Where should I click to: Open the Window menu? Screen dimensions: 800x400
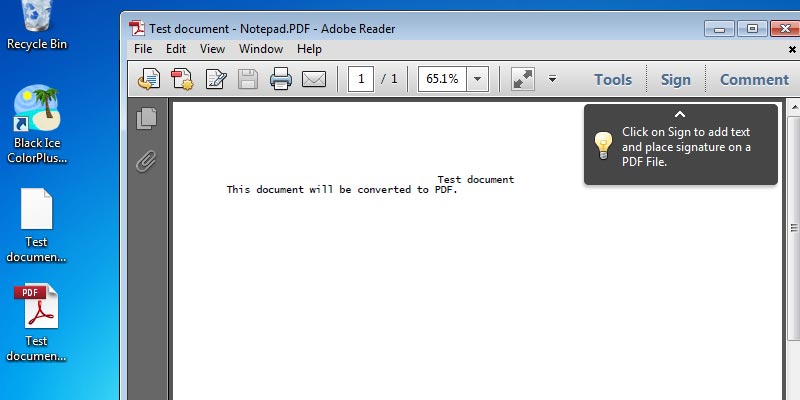pyautogui.click(x=260, y=48)
